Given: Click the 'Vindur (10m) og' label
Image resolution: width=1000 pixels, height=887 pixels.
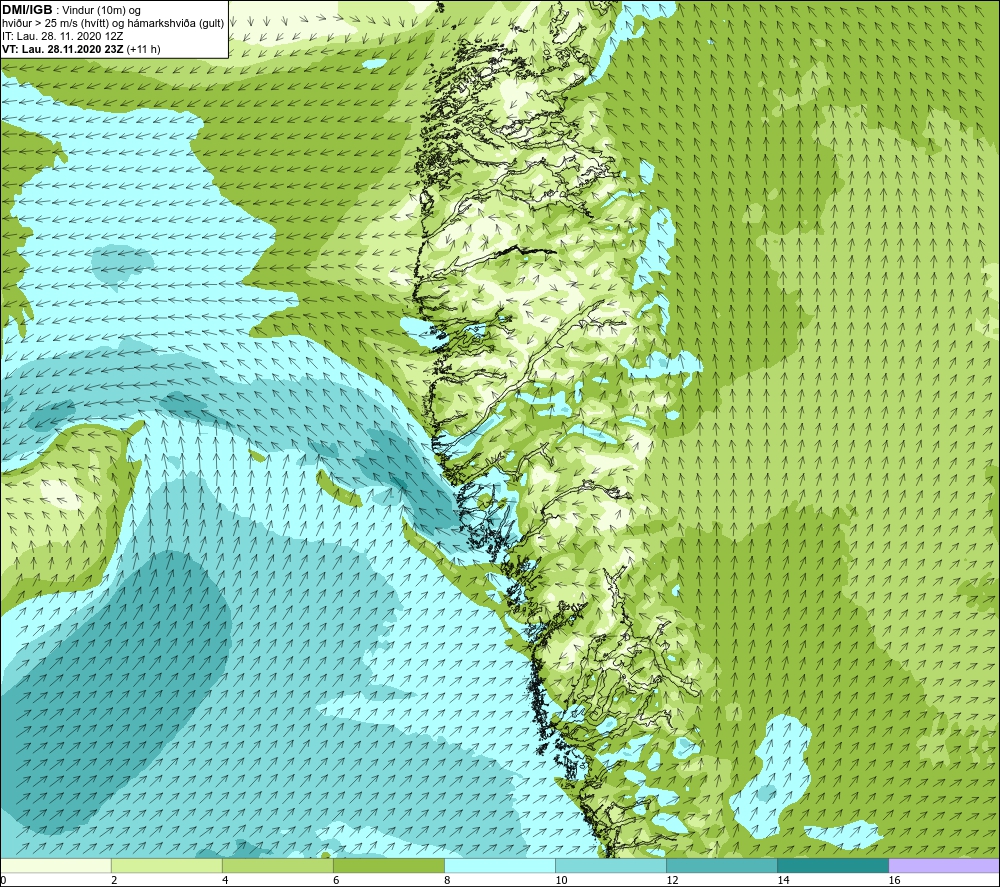Looking at the screenshot, I should coord(103,10).
